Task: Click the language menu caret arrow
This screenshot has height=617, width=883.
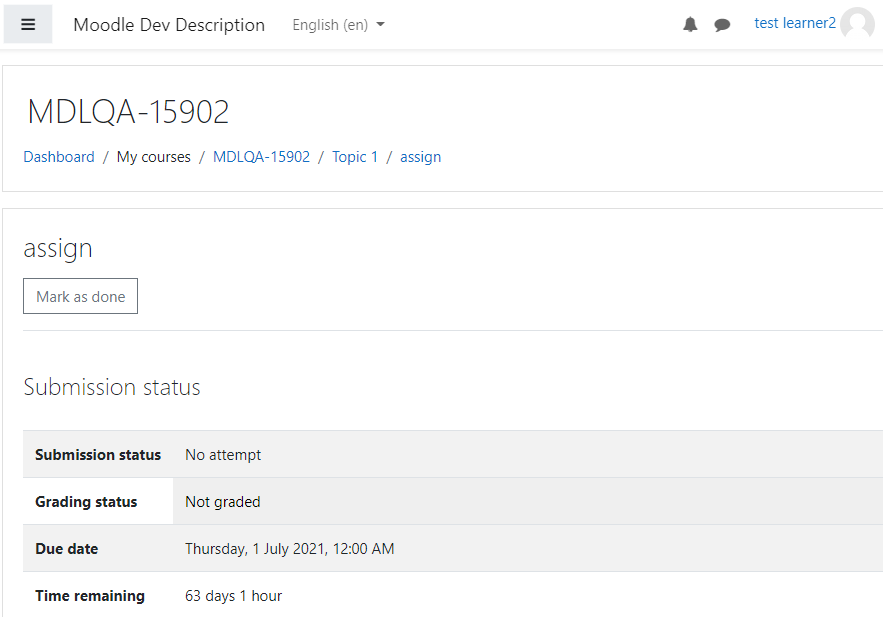Action: (x=380, y=24)
